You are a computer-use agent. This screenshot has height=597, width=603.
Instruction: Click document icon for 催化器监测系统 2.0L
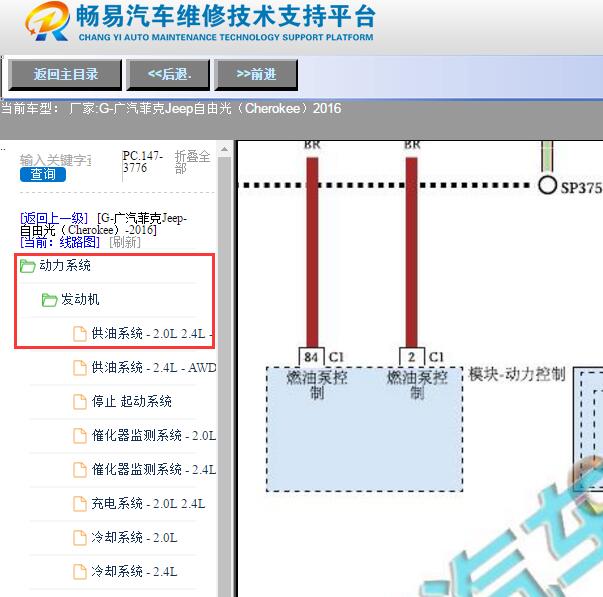click(80, 435)
